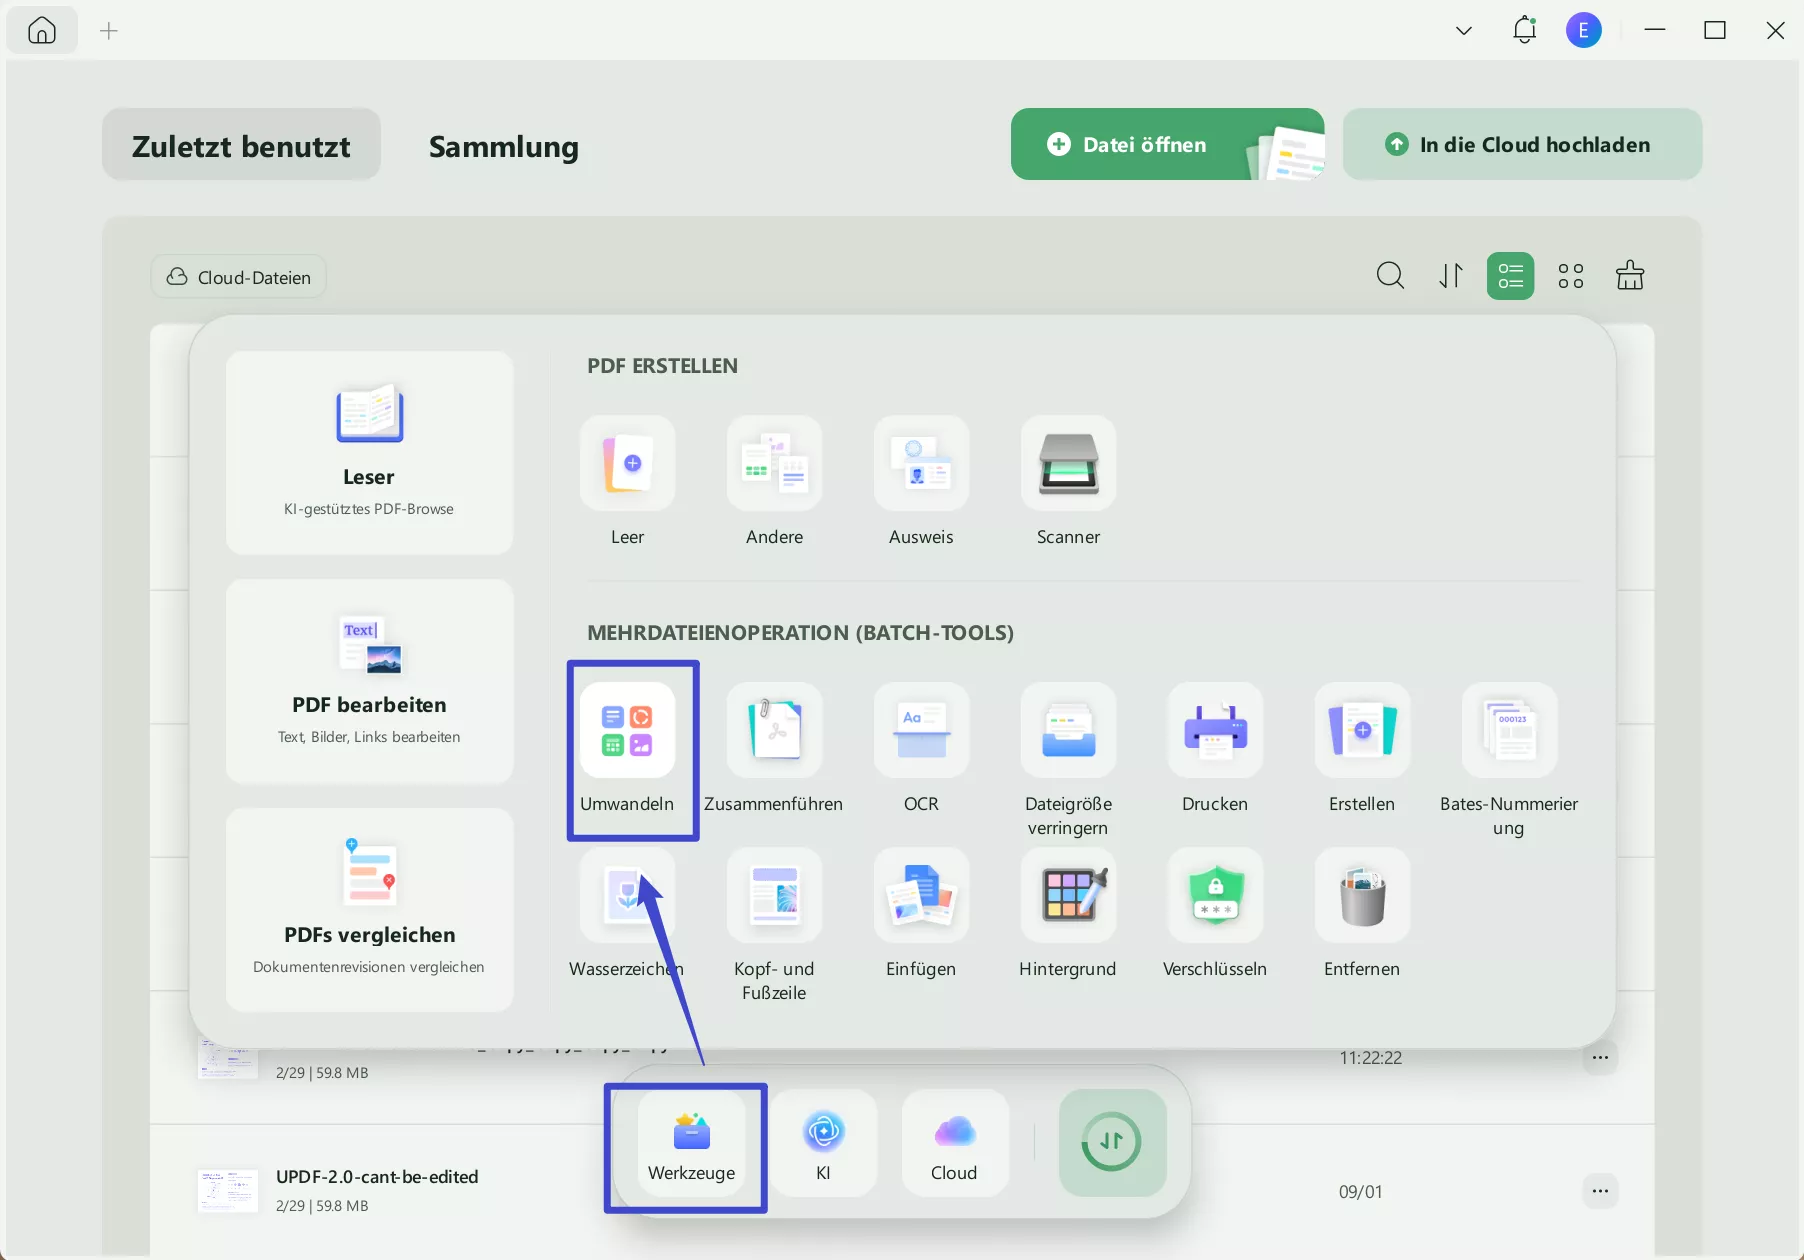Open the batch Entfernen remove tool

coord(1362,895)
